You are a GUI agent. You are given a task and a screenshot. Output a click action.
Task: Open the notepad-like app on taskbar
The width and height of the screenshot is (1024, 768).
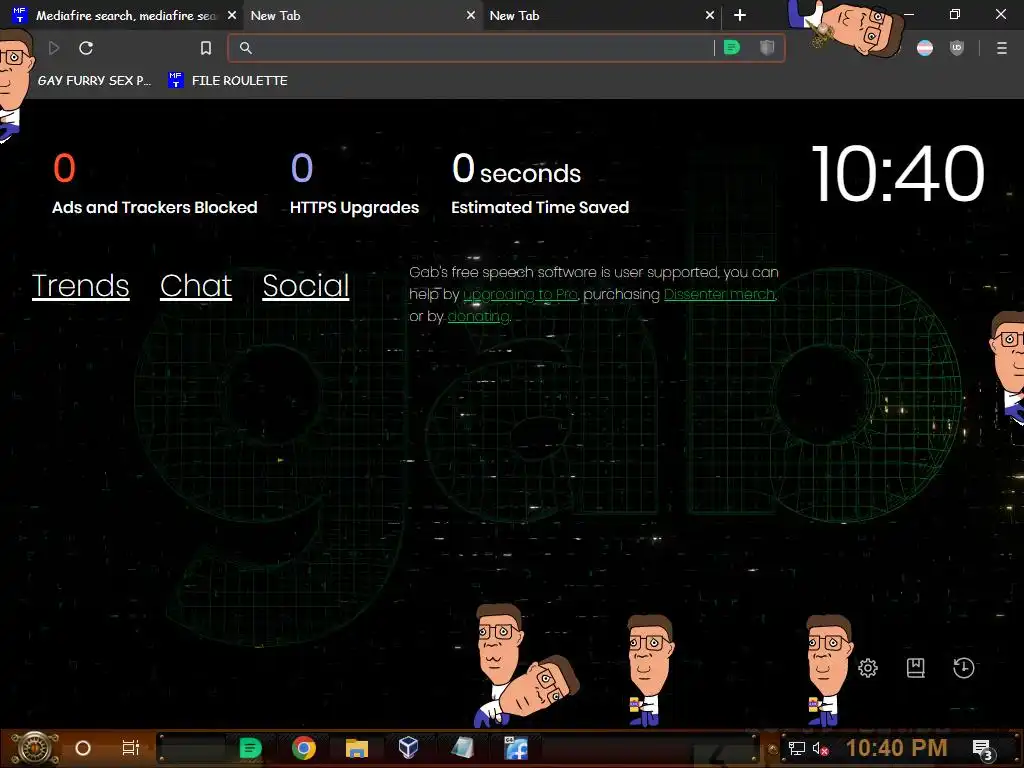[x=462, y=748]
